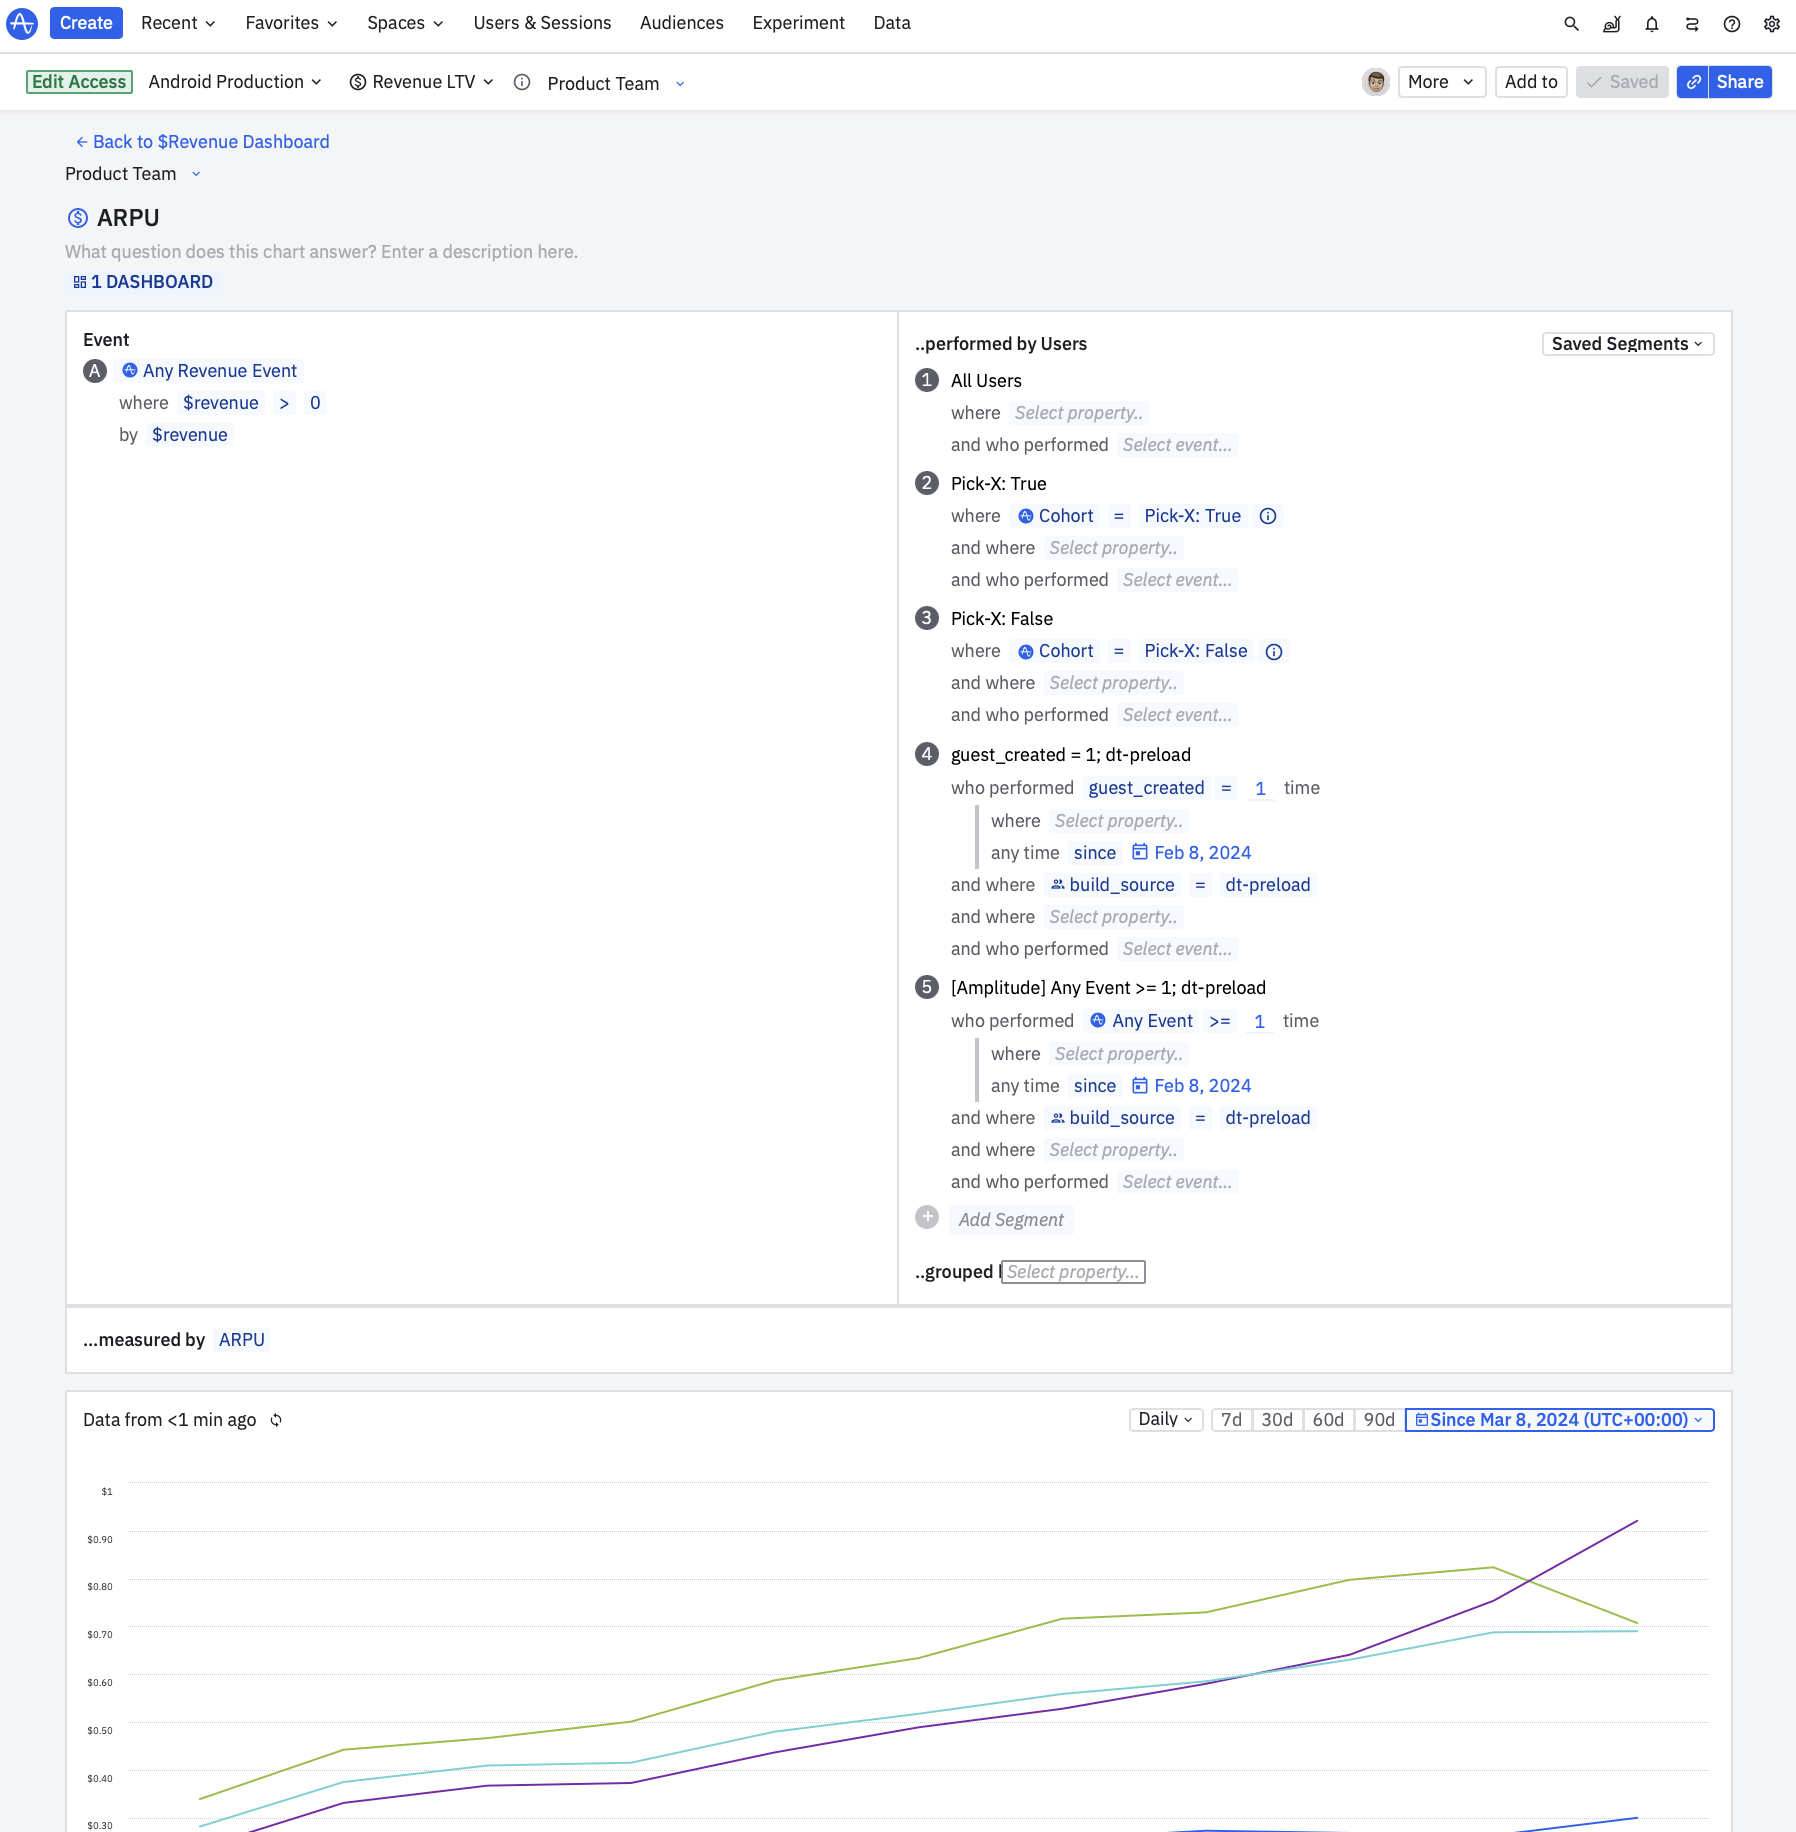This screenshot has width=1796, height=1832.
Task: Click Add Segment text
Action: coord(1011,1220)
